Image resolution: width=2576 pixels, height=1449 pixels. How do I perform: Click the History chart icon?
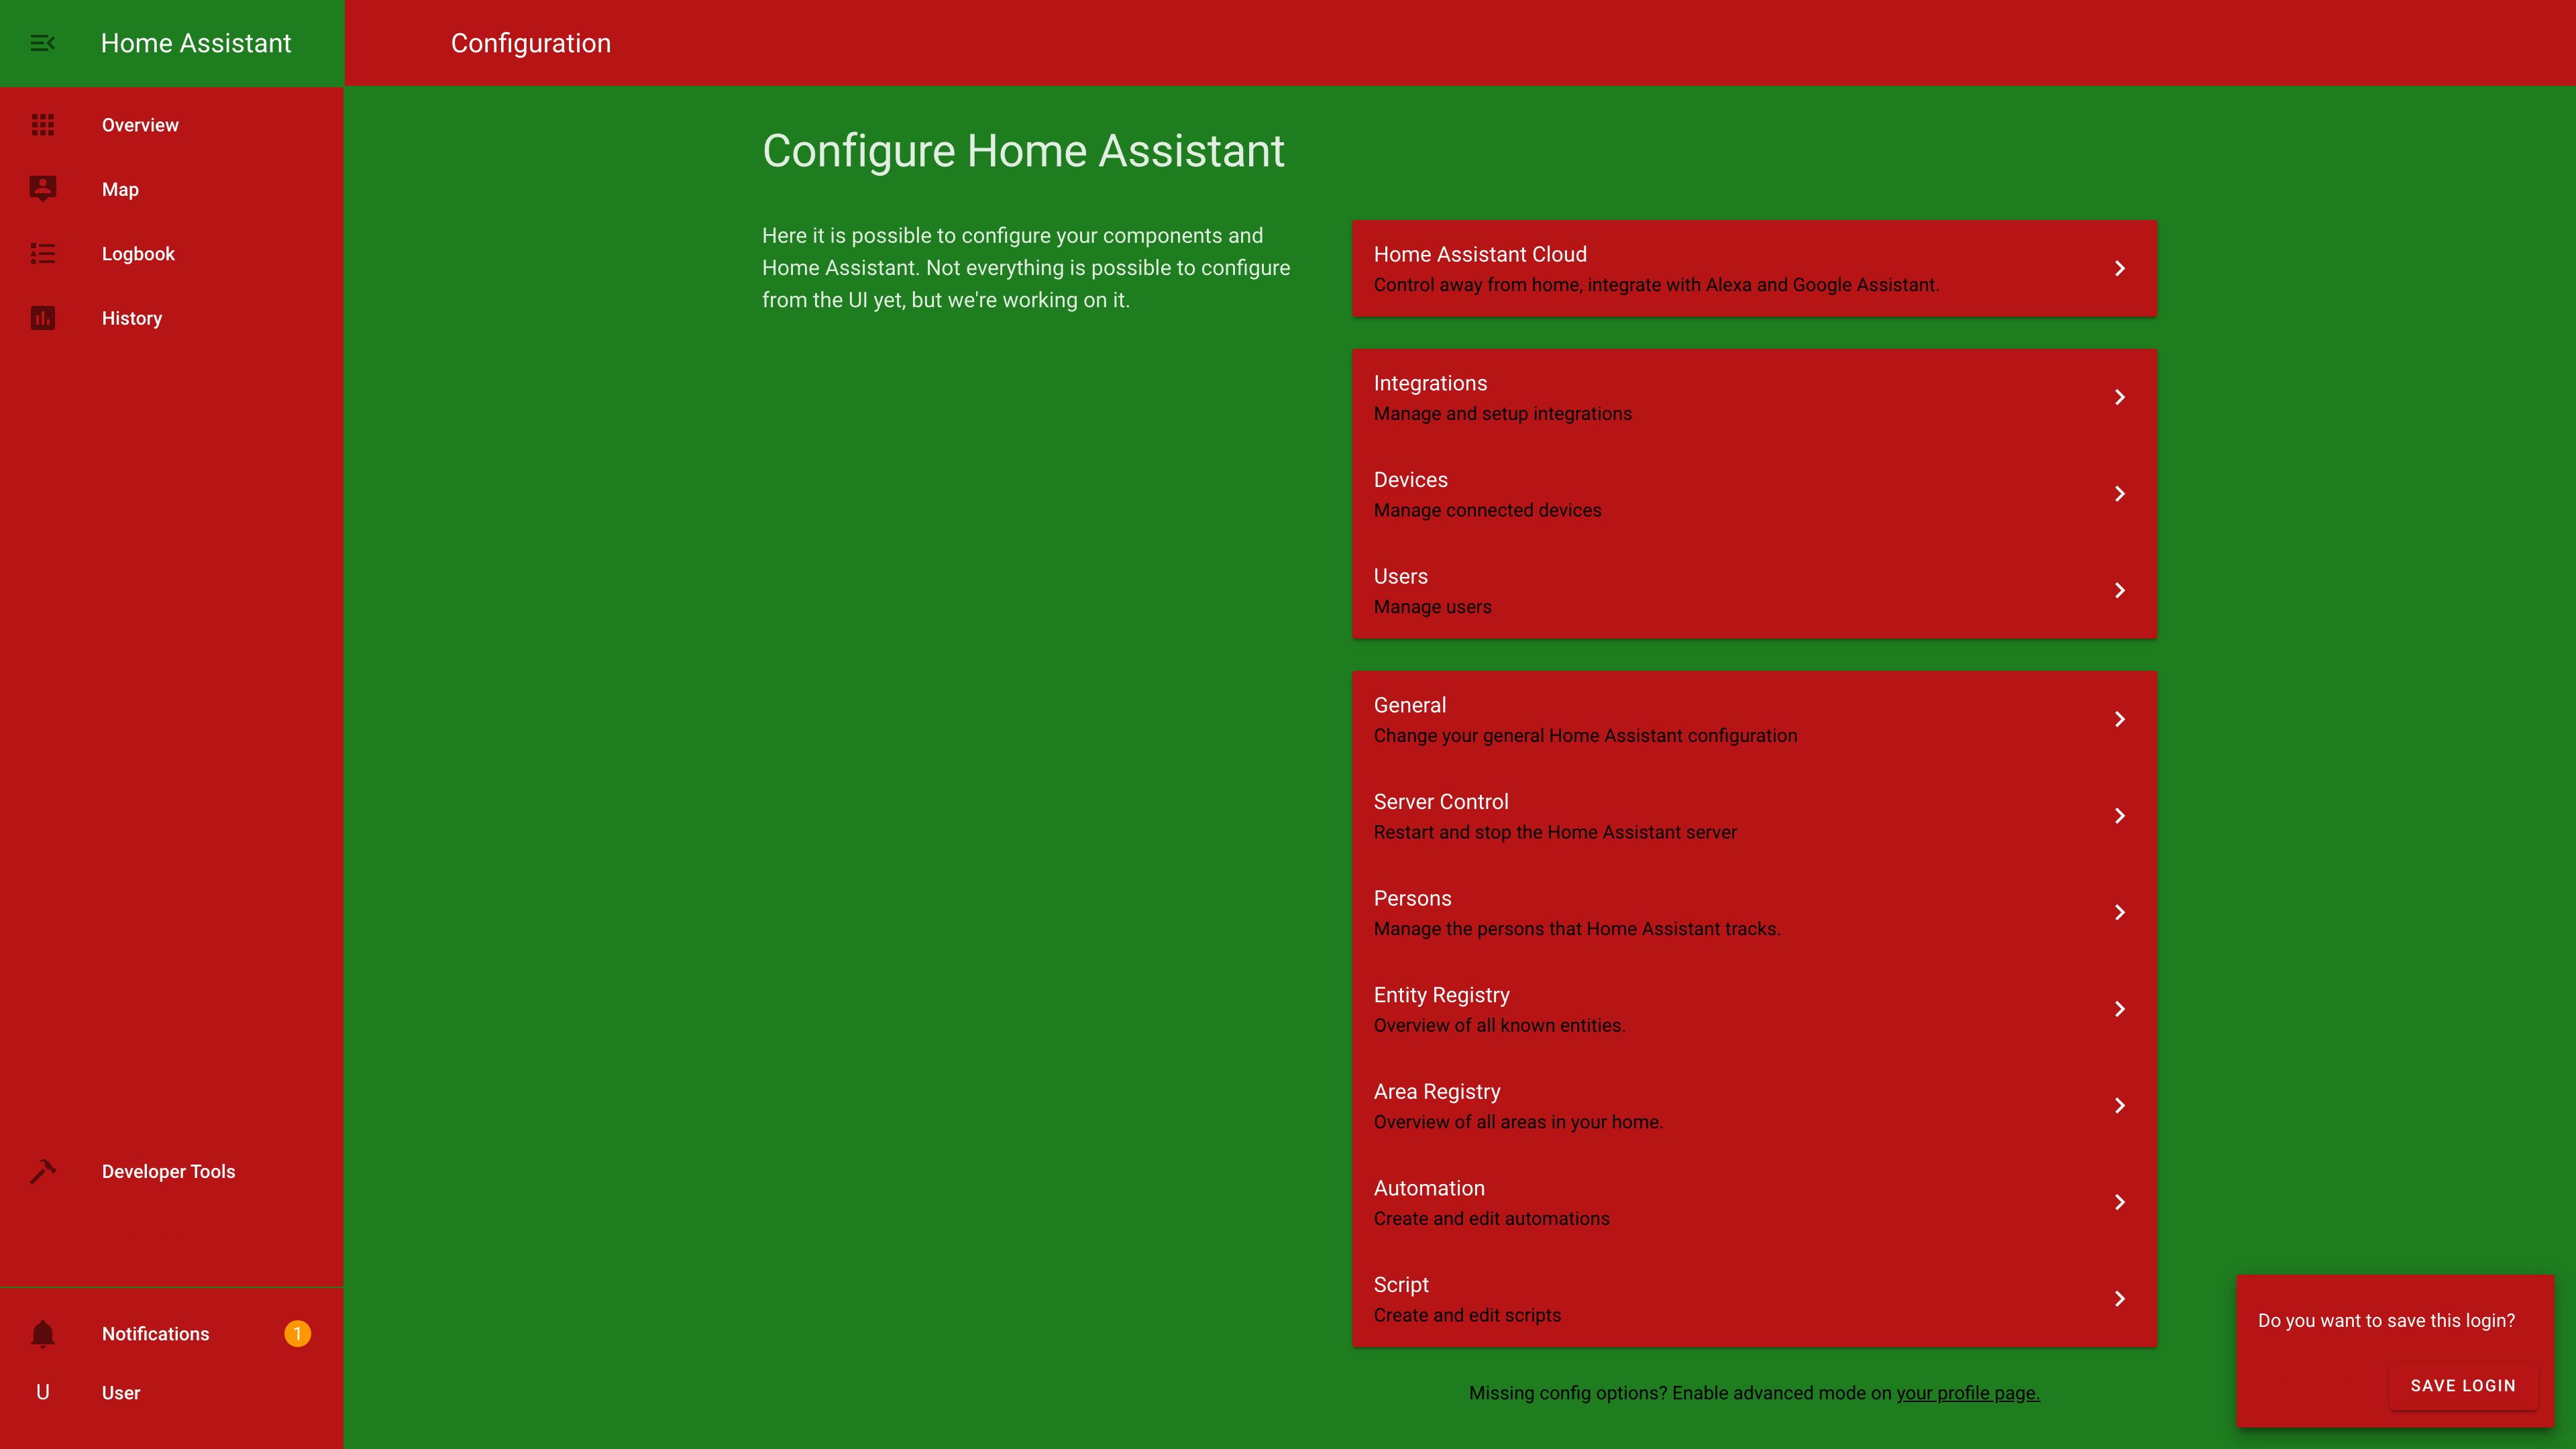(42, 318)
